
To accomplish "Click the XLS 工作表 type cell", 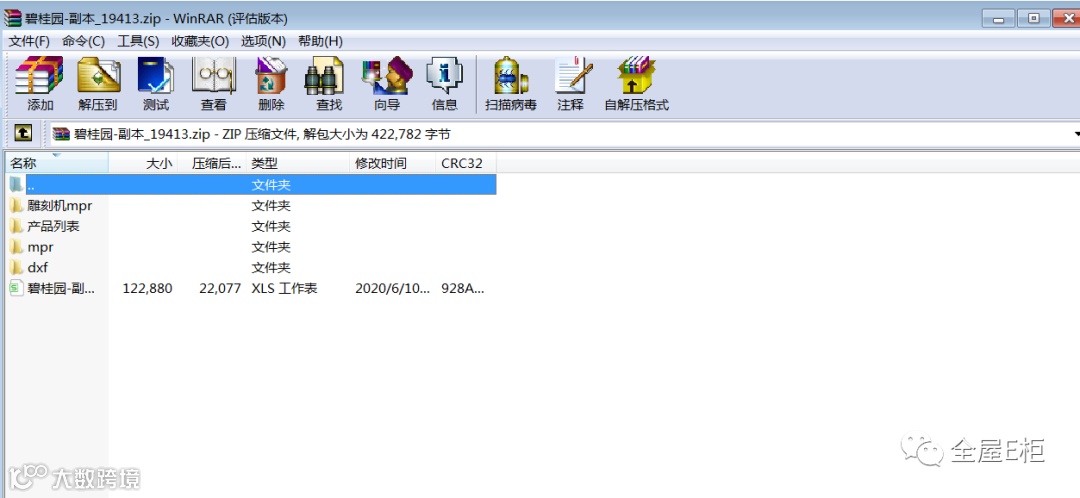I will [x=284, y=288].
